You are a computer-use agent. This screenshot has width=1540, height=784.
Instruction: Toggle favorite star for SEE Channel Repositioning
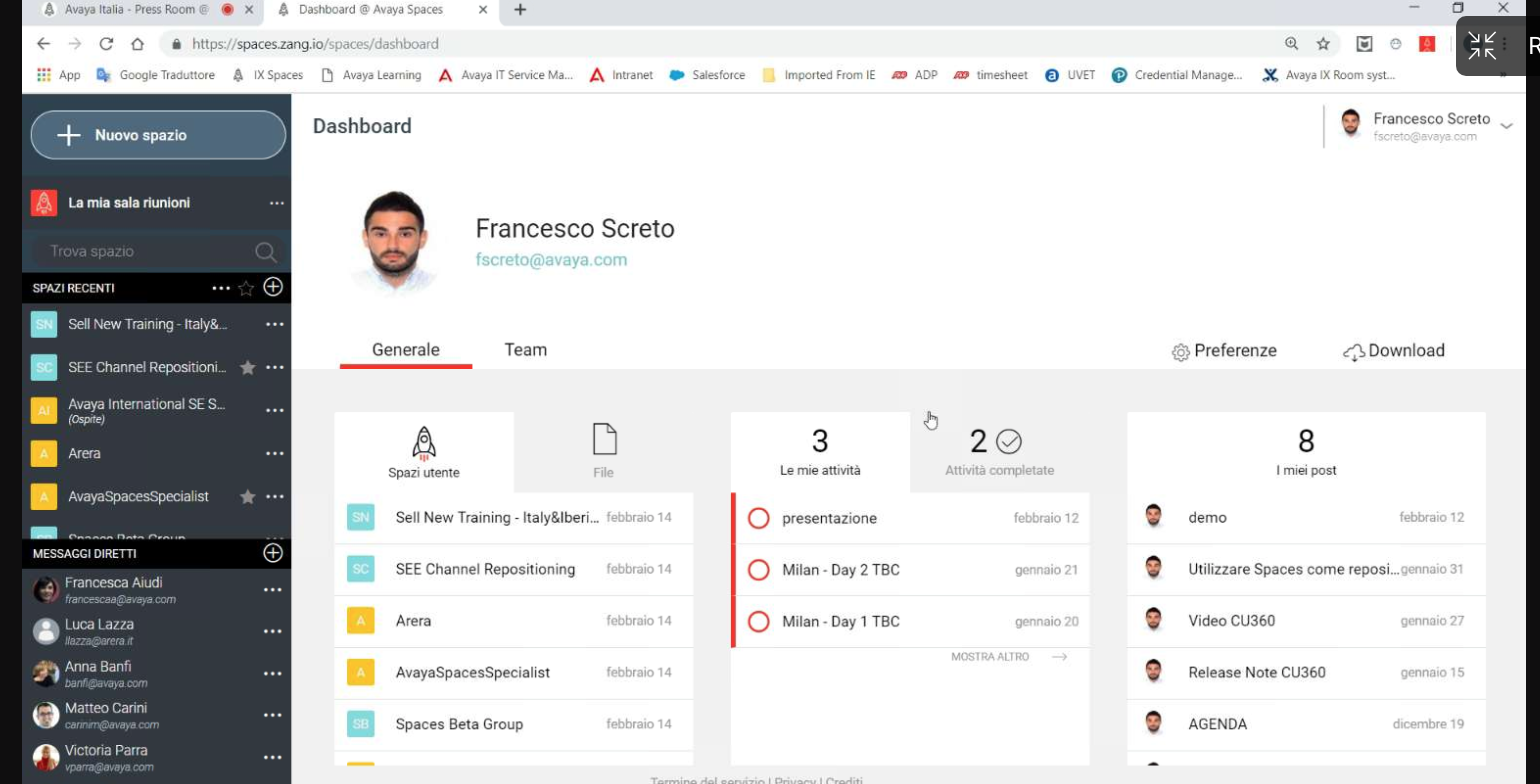[248, 368]
